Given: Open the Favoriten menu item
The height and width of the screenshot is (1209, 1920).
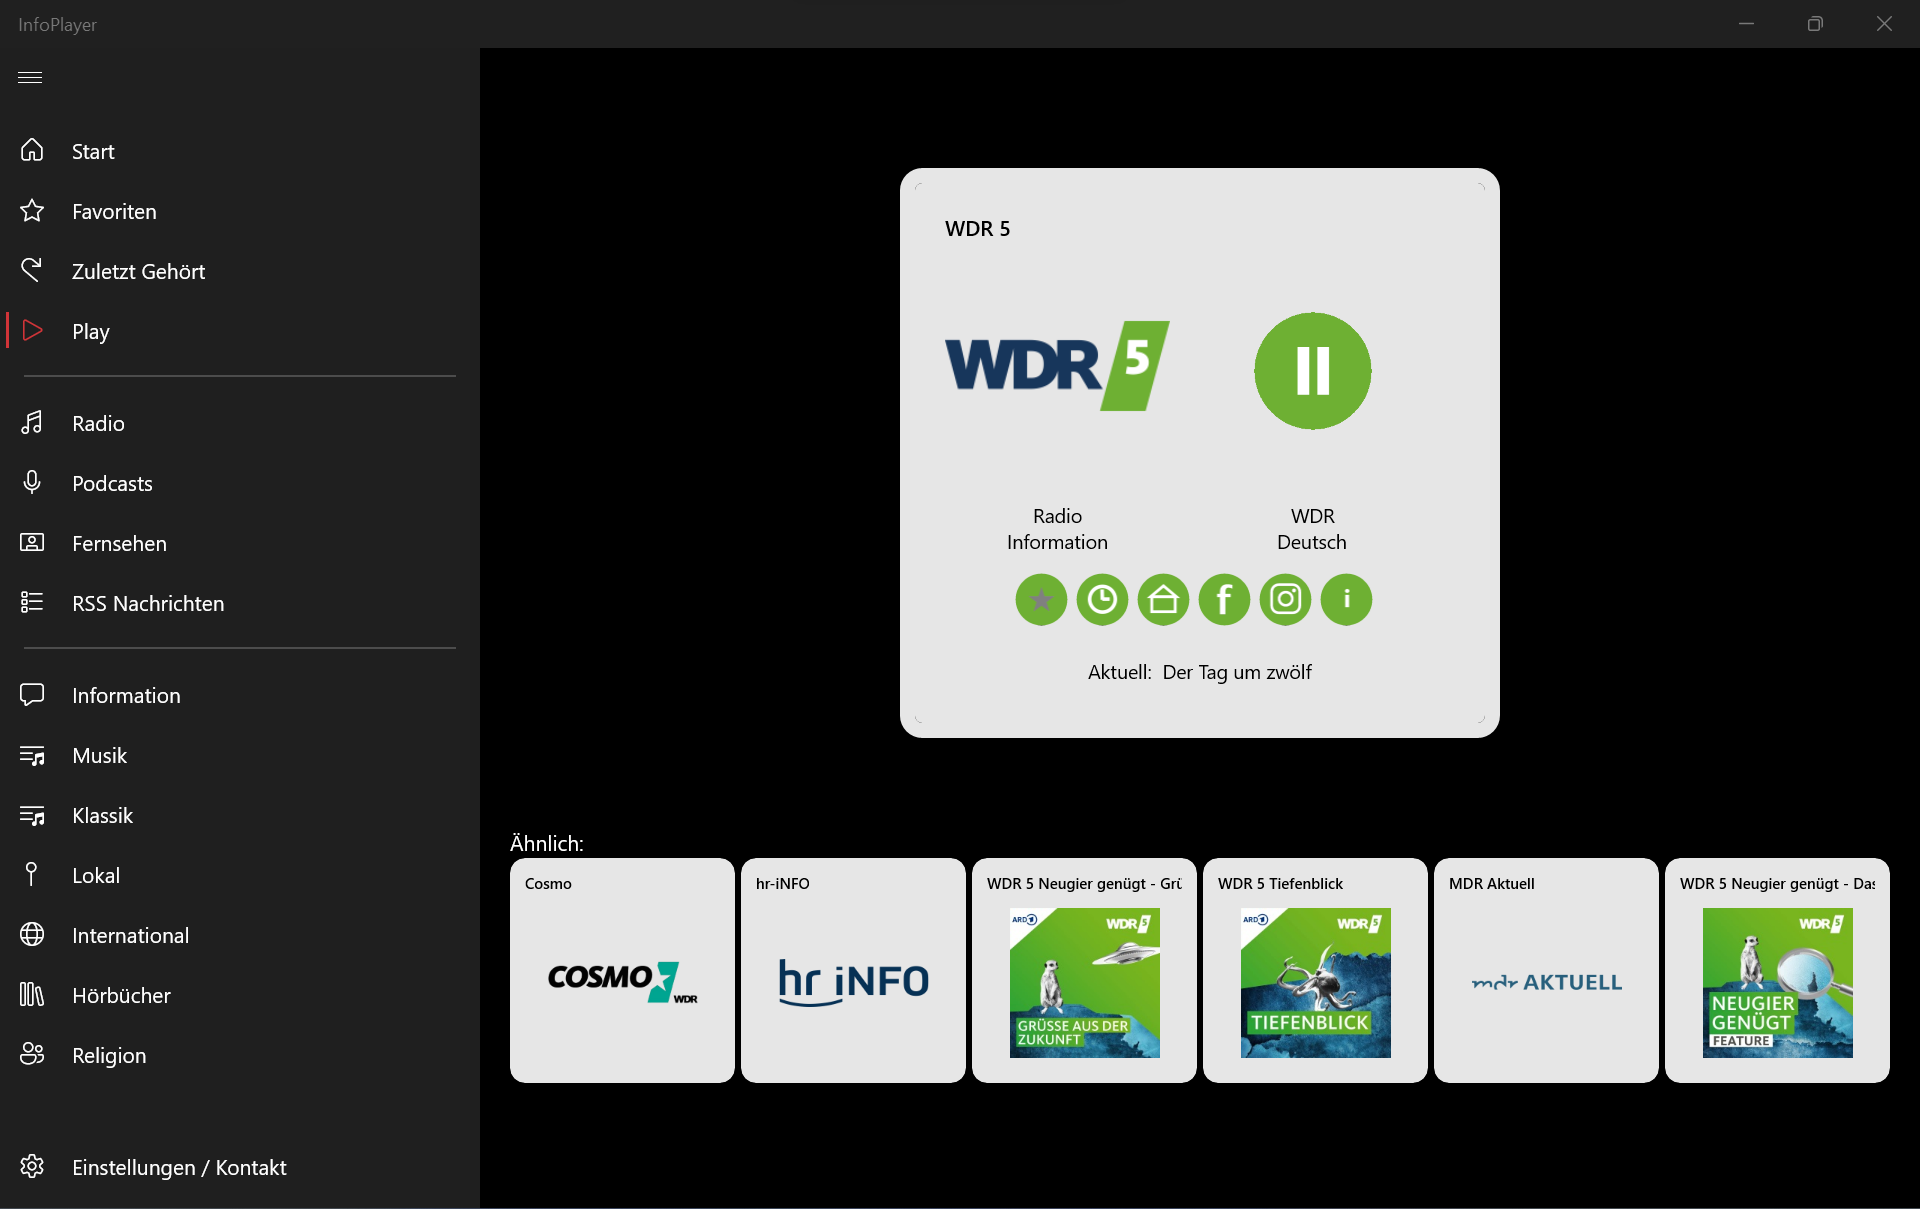Looking at the screenshot, I should pos(114,212).
